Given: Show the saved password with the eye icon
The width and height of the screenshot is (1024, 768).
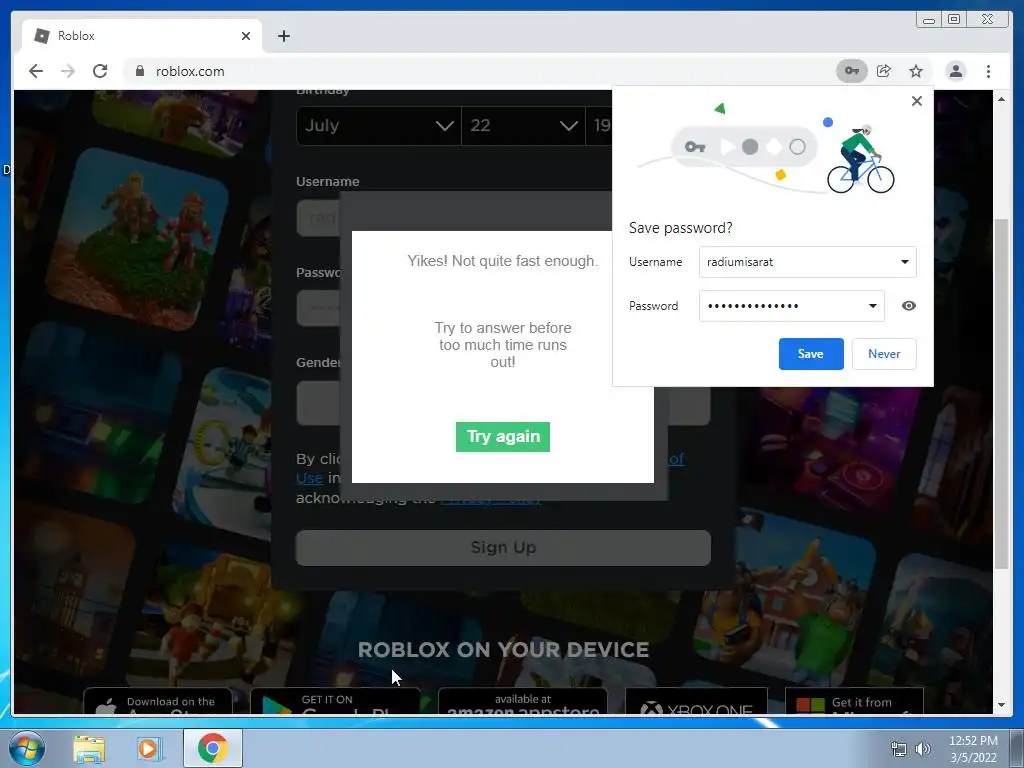Looking at the screenshot, I should coord(908,306).
